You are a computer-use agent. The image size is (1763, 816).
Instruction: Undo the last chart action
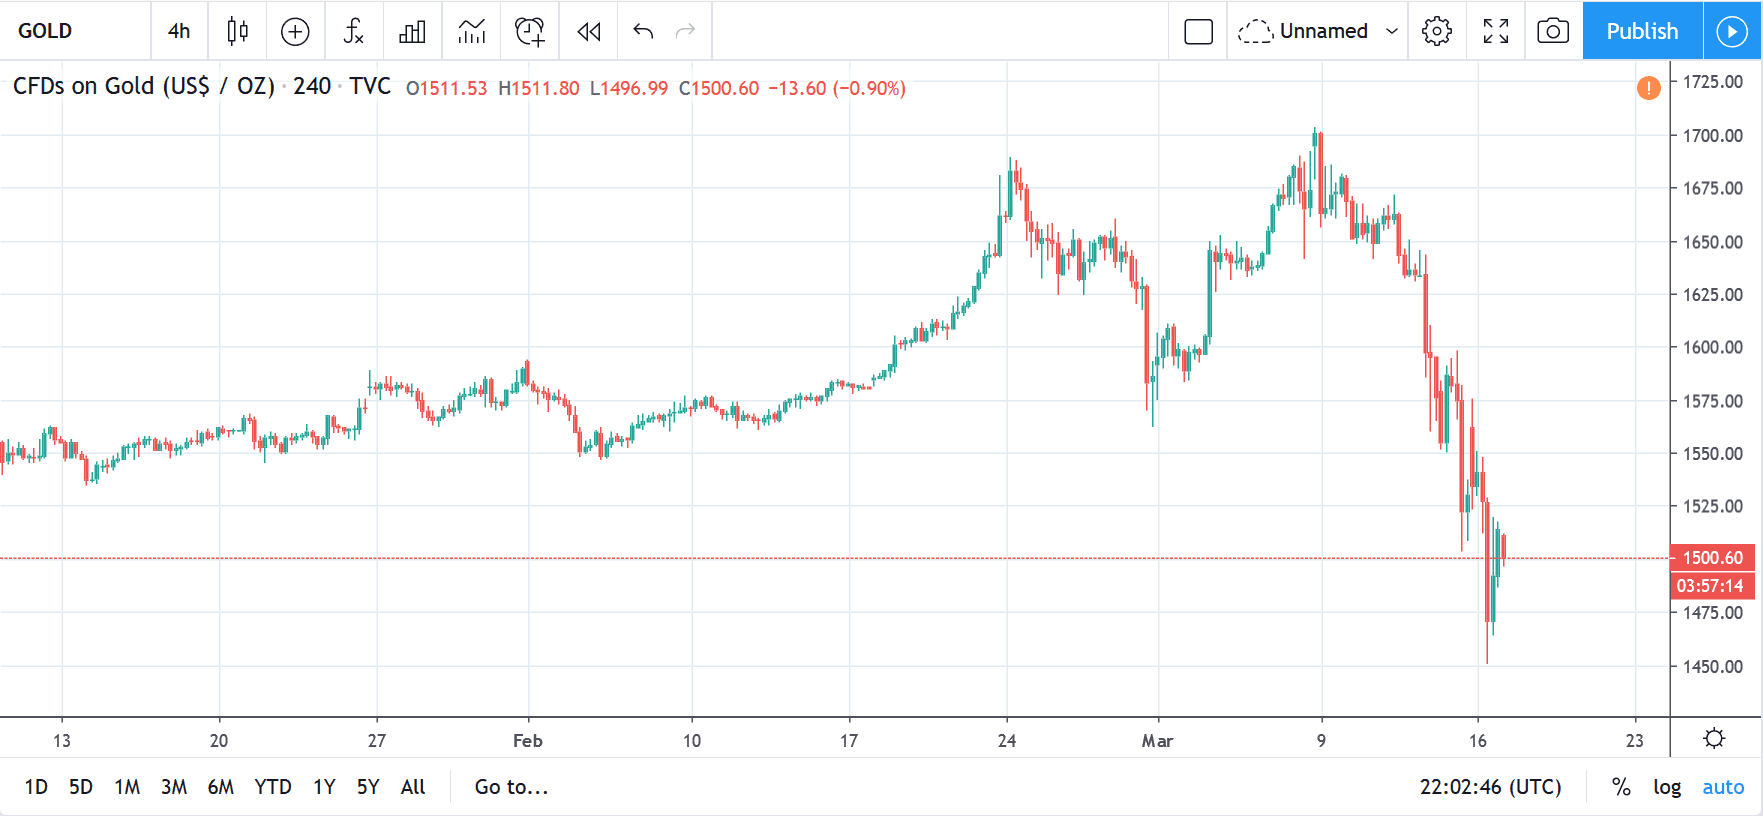pos(643,31)
